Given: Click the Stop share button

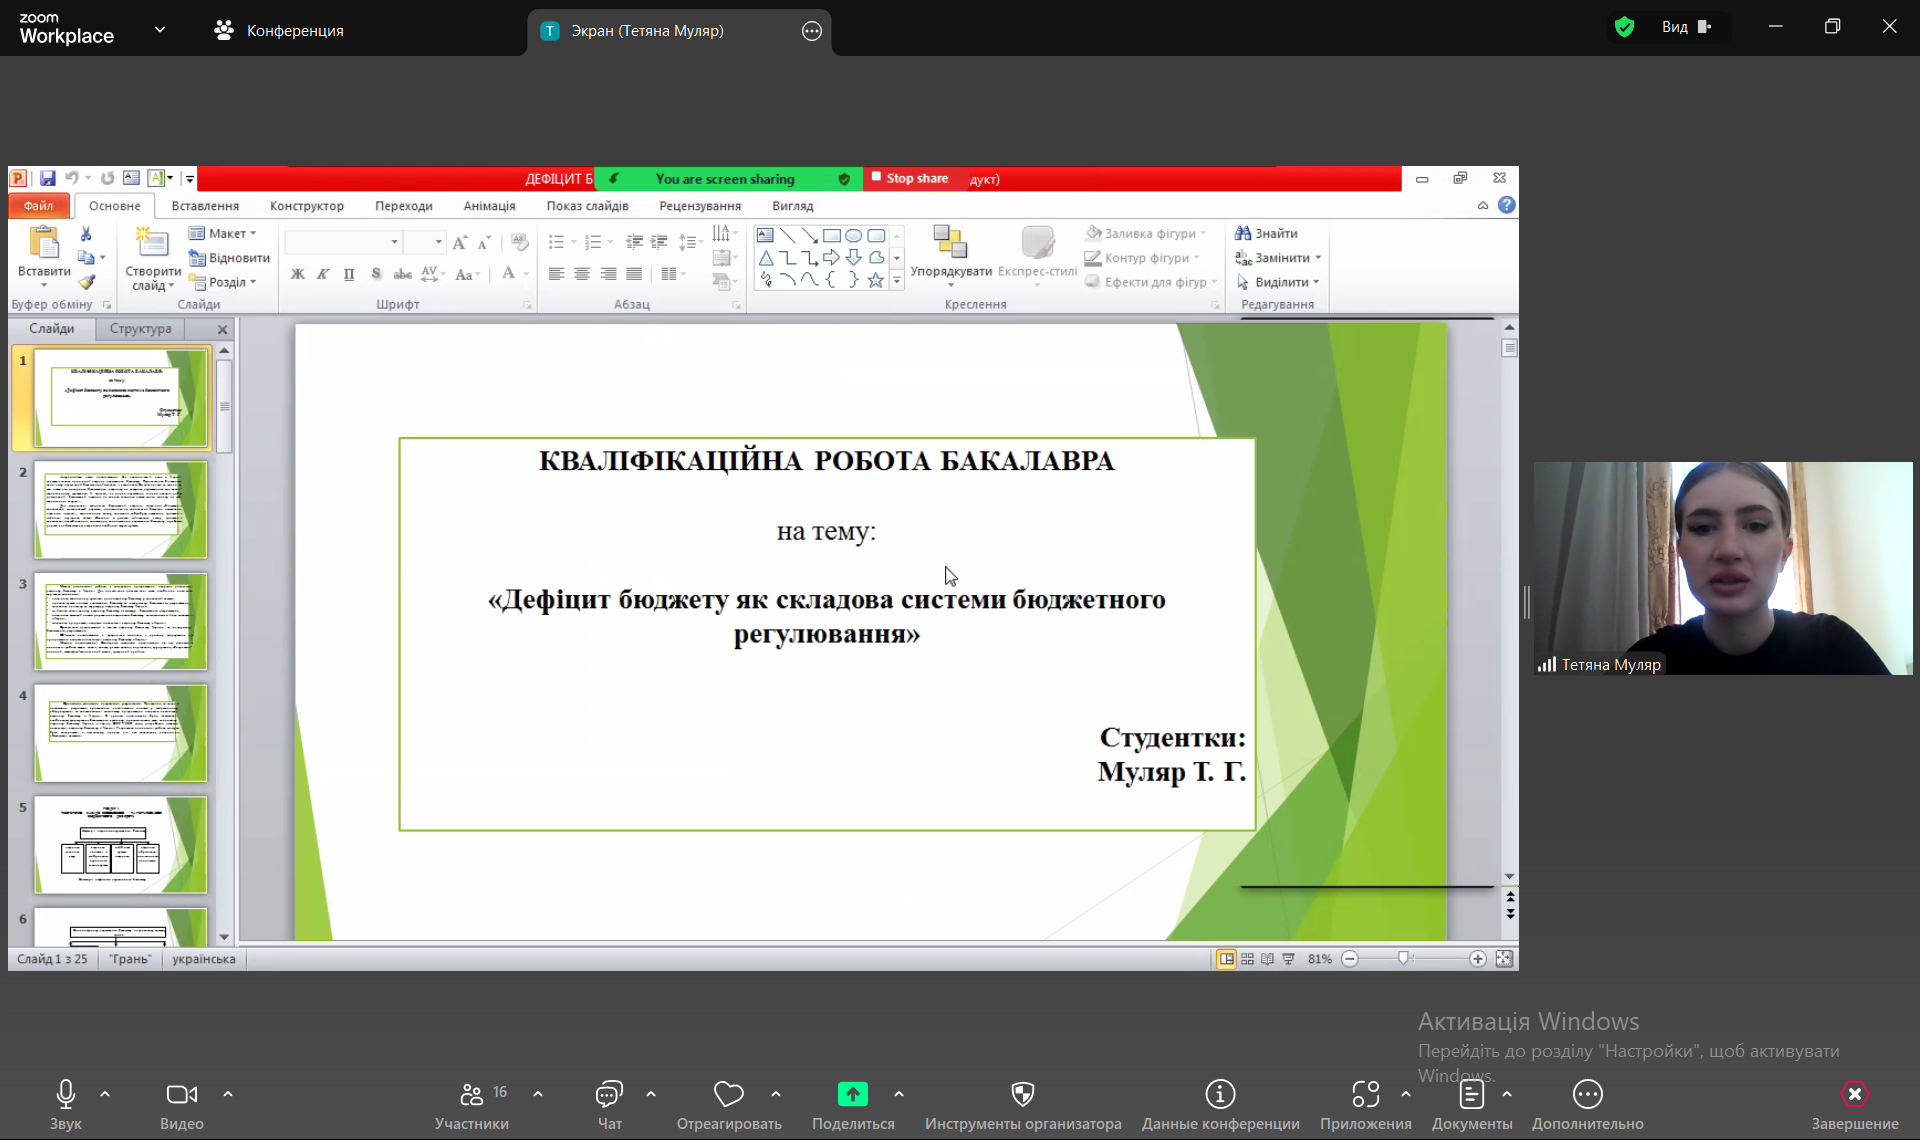Looking at the screenshot, I should [x=909, y=178].
